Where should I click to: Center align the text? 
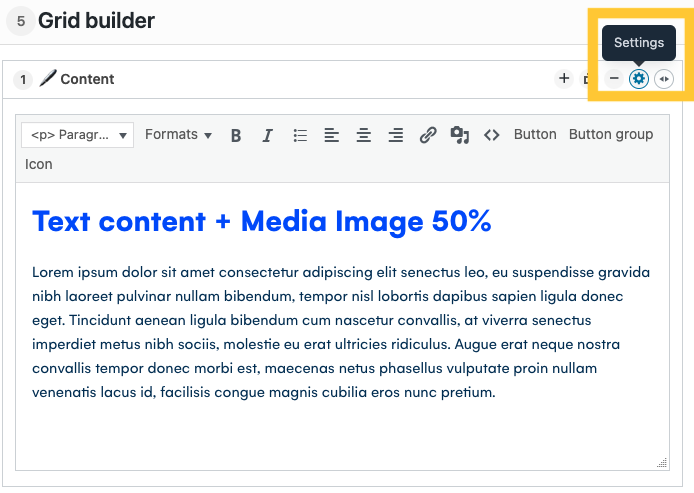coord(364,135)
